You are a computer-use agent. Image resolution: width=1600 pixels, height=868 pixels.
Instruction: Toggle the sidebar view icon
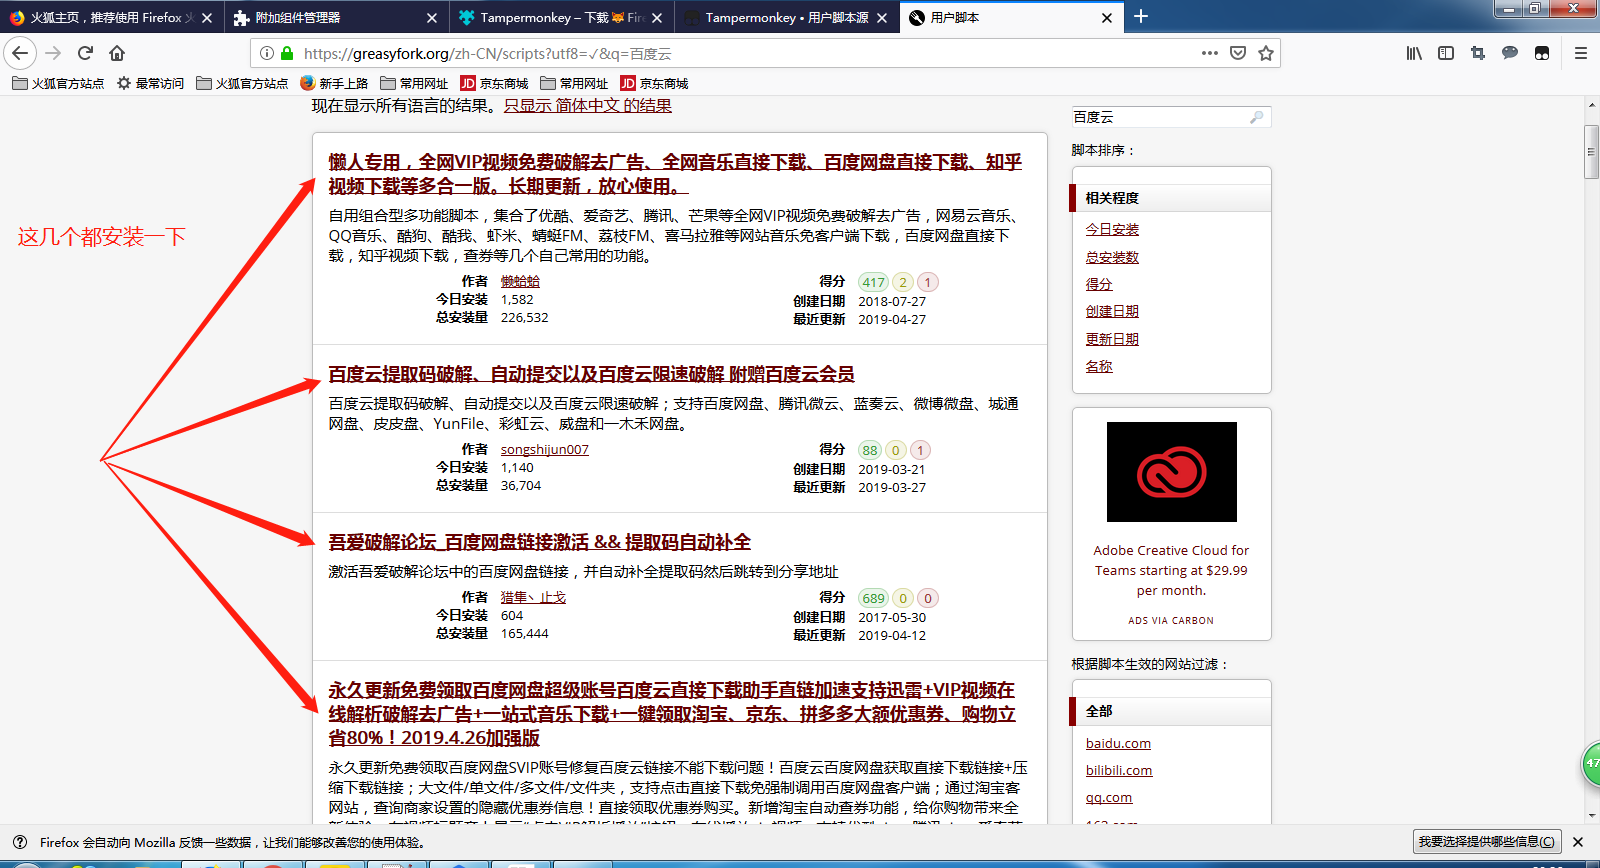[x=1446, y=53]
